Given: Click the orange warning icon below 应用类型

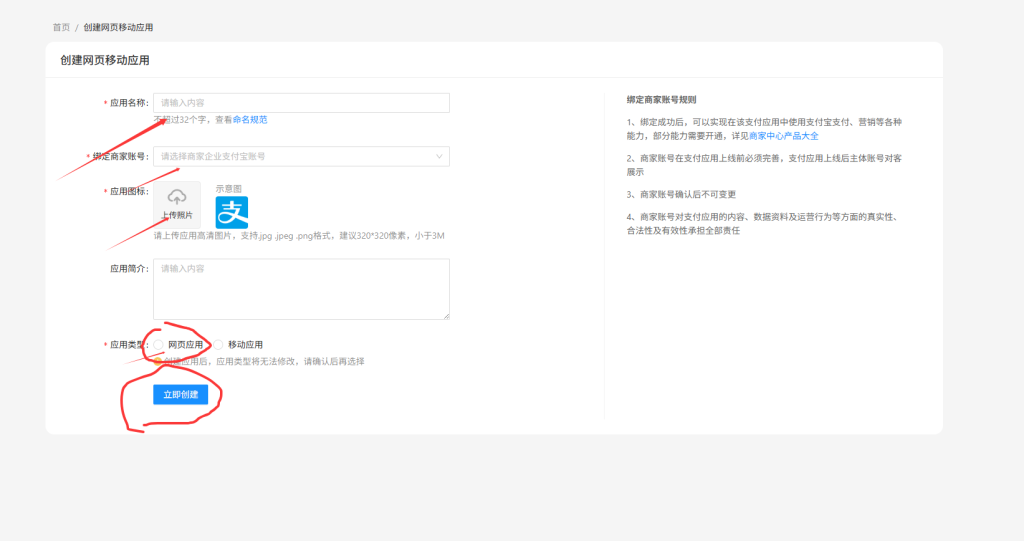Looking at the screenshot, I should [x=158, y=361].
